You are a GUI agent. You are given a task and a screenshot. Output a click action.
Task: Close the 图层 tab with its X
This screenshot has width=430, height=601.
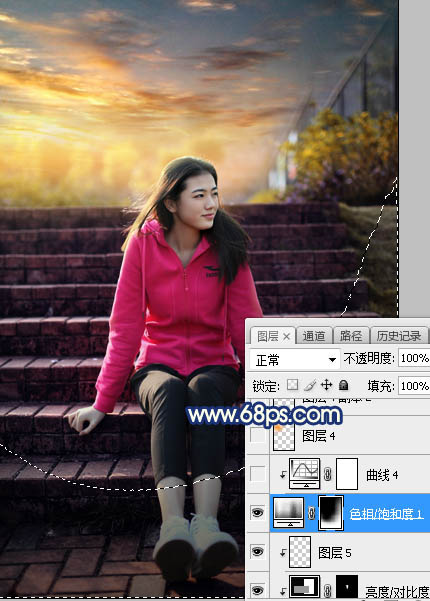click(x=286, y=337)
